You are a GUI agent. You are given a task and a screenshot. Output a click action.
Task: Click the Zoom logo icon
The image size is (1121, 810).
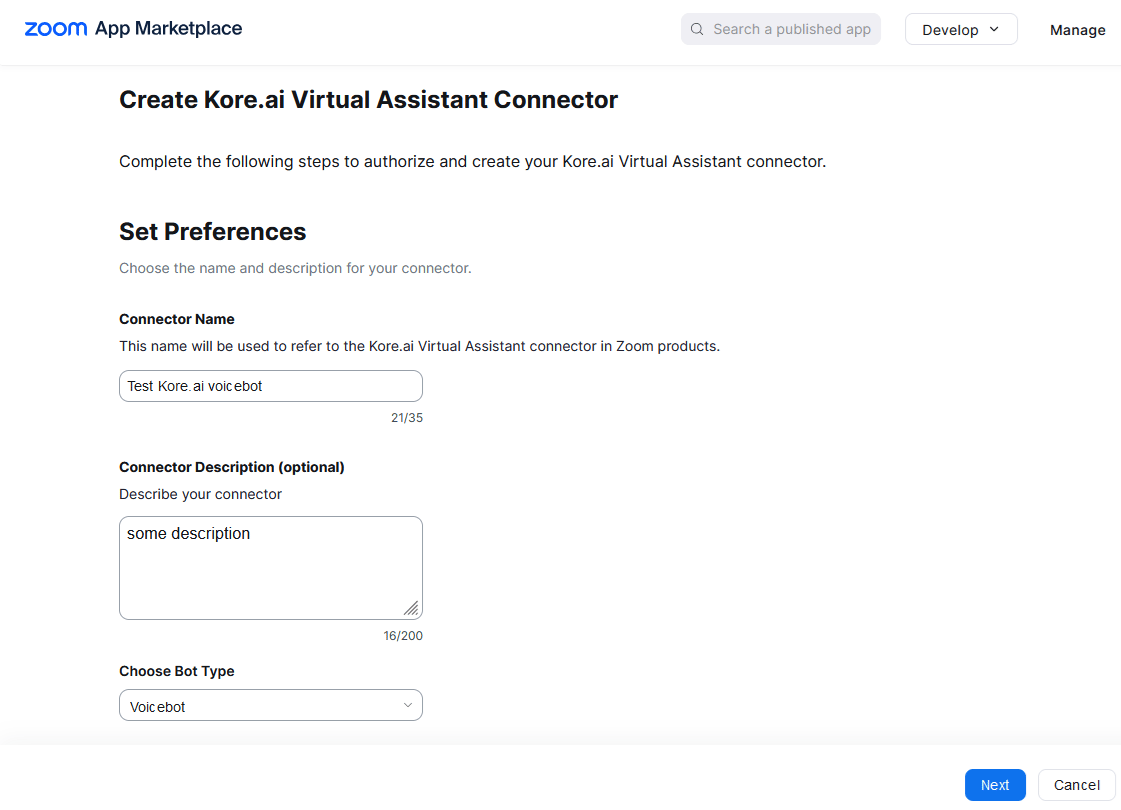click(56, 29)
